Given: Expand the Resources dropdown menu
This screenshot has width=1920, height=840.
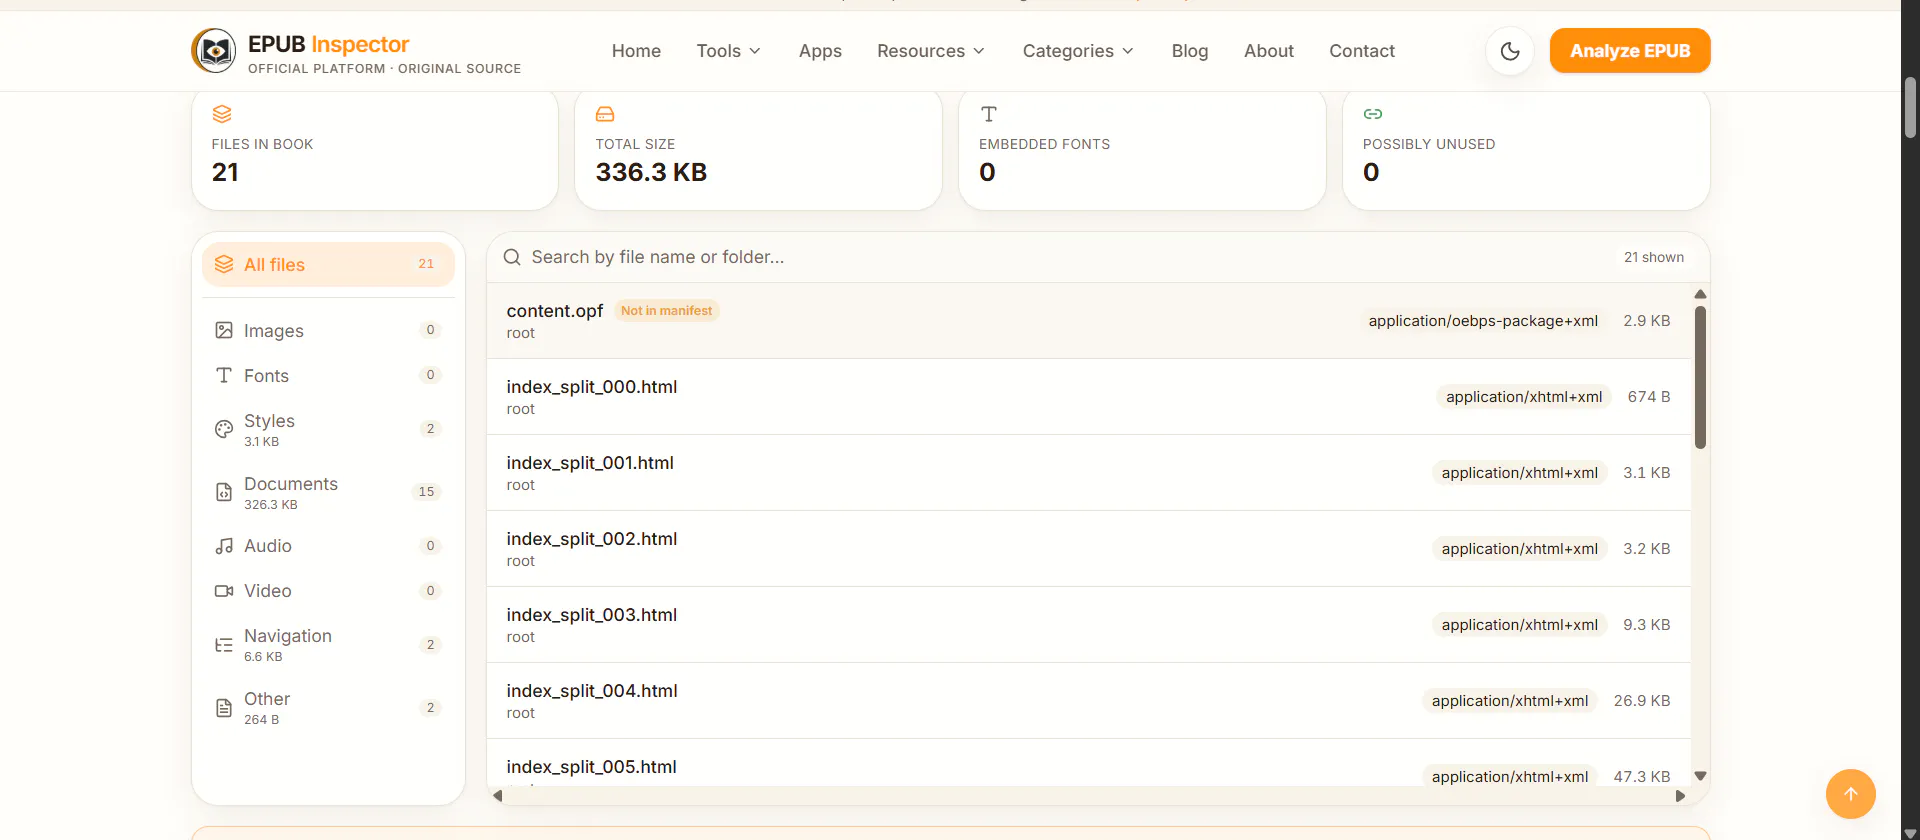Looking at the screenshot, I should pyautogui.click(x=931, y=51).
